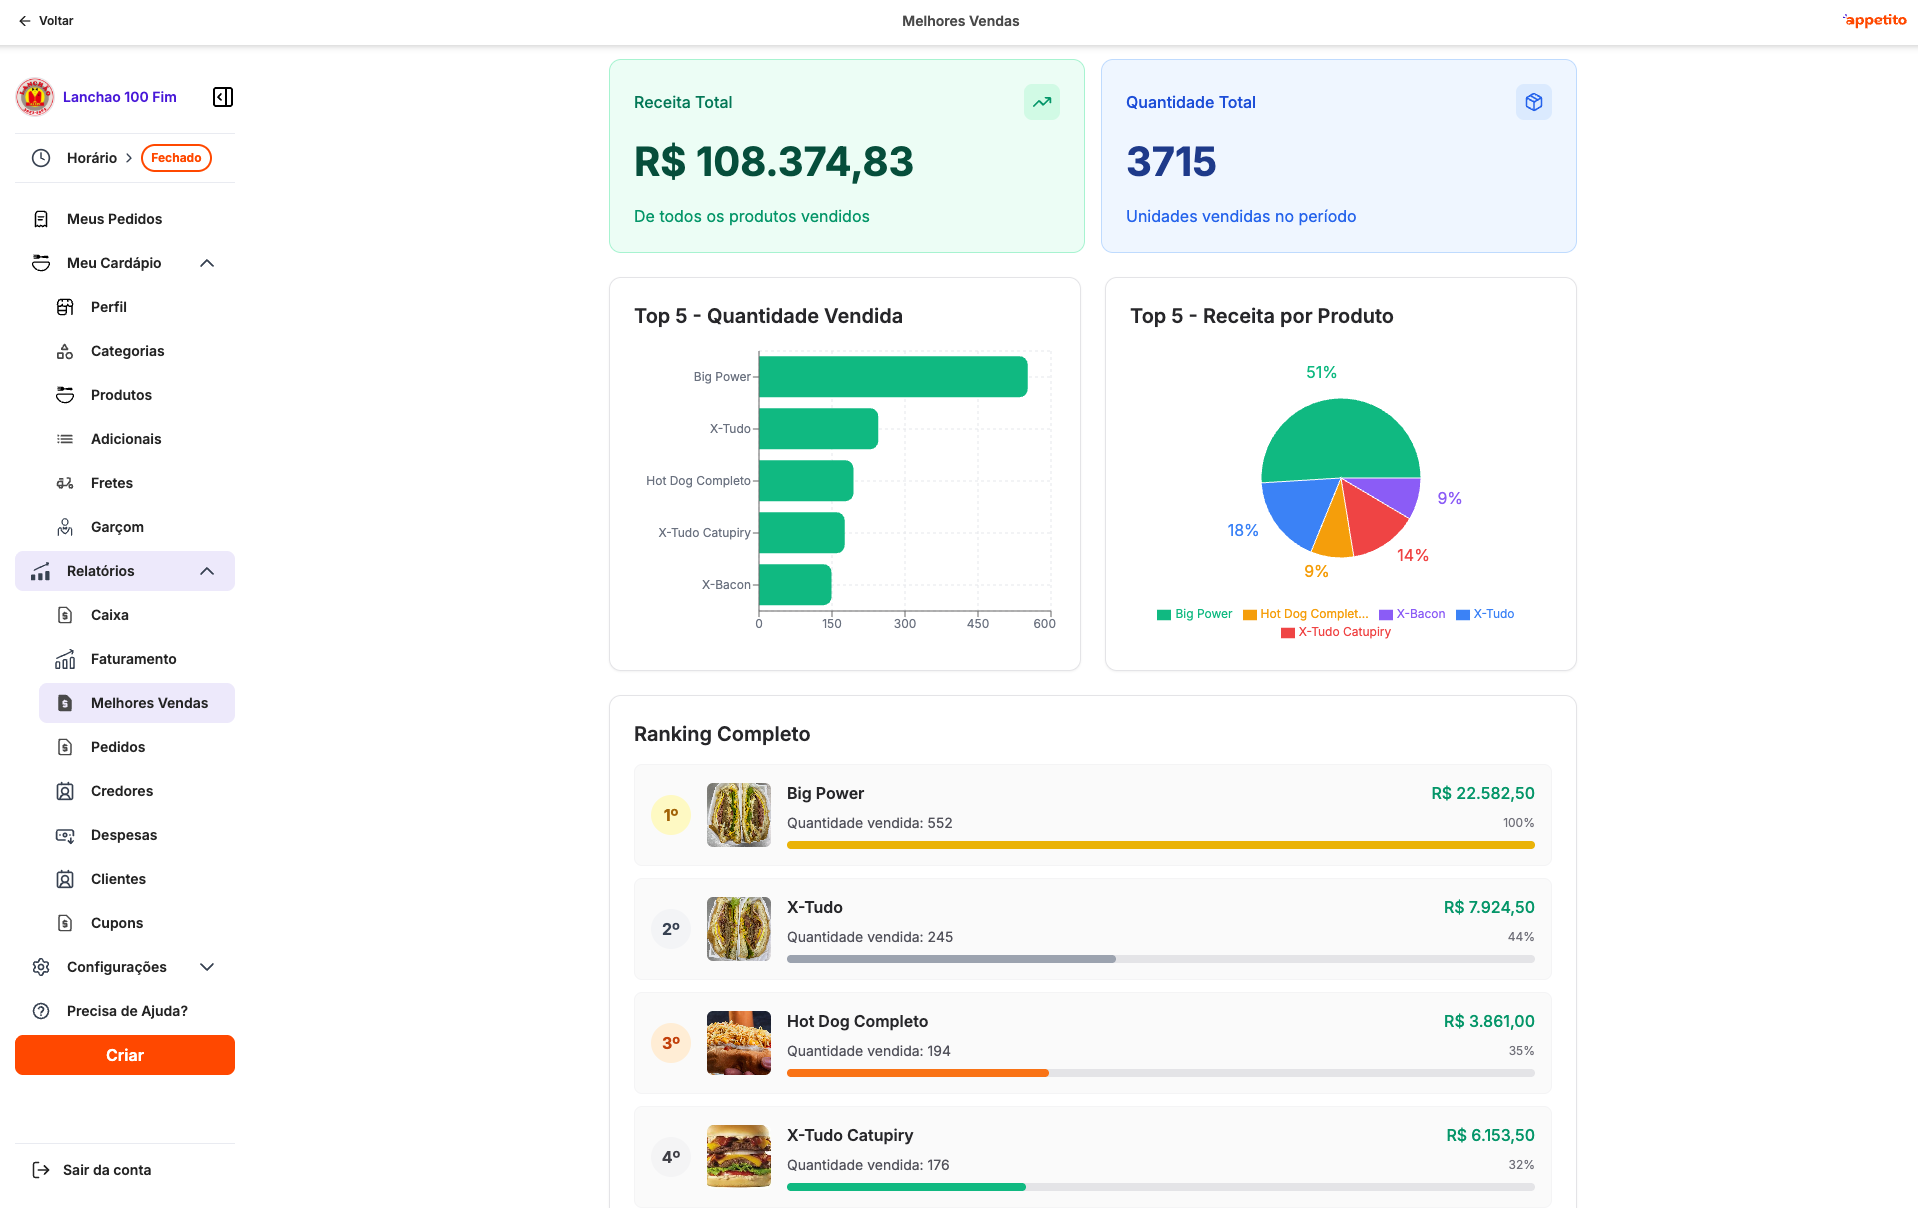The image size is (1918, 1208).
Task: Click the Meus Pedidos receipt icon
Action: point(41,219)
